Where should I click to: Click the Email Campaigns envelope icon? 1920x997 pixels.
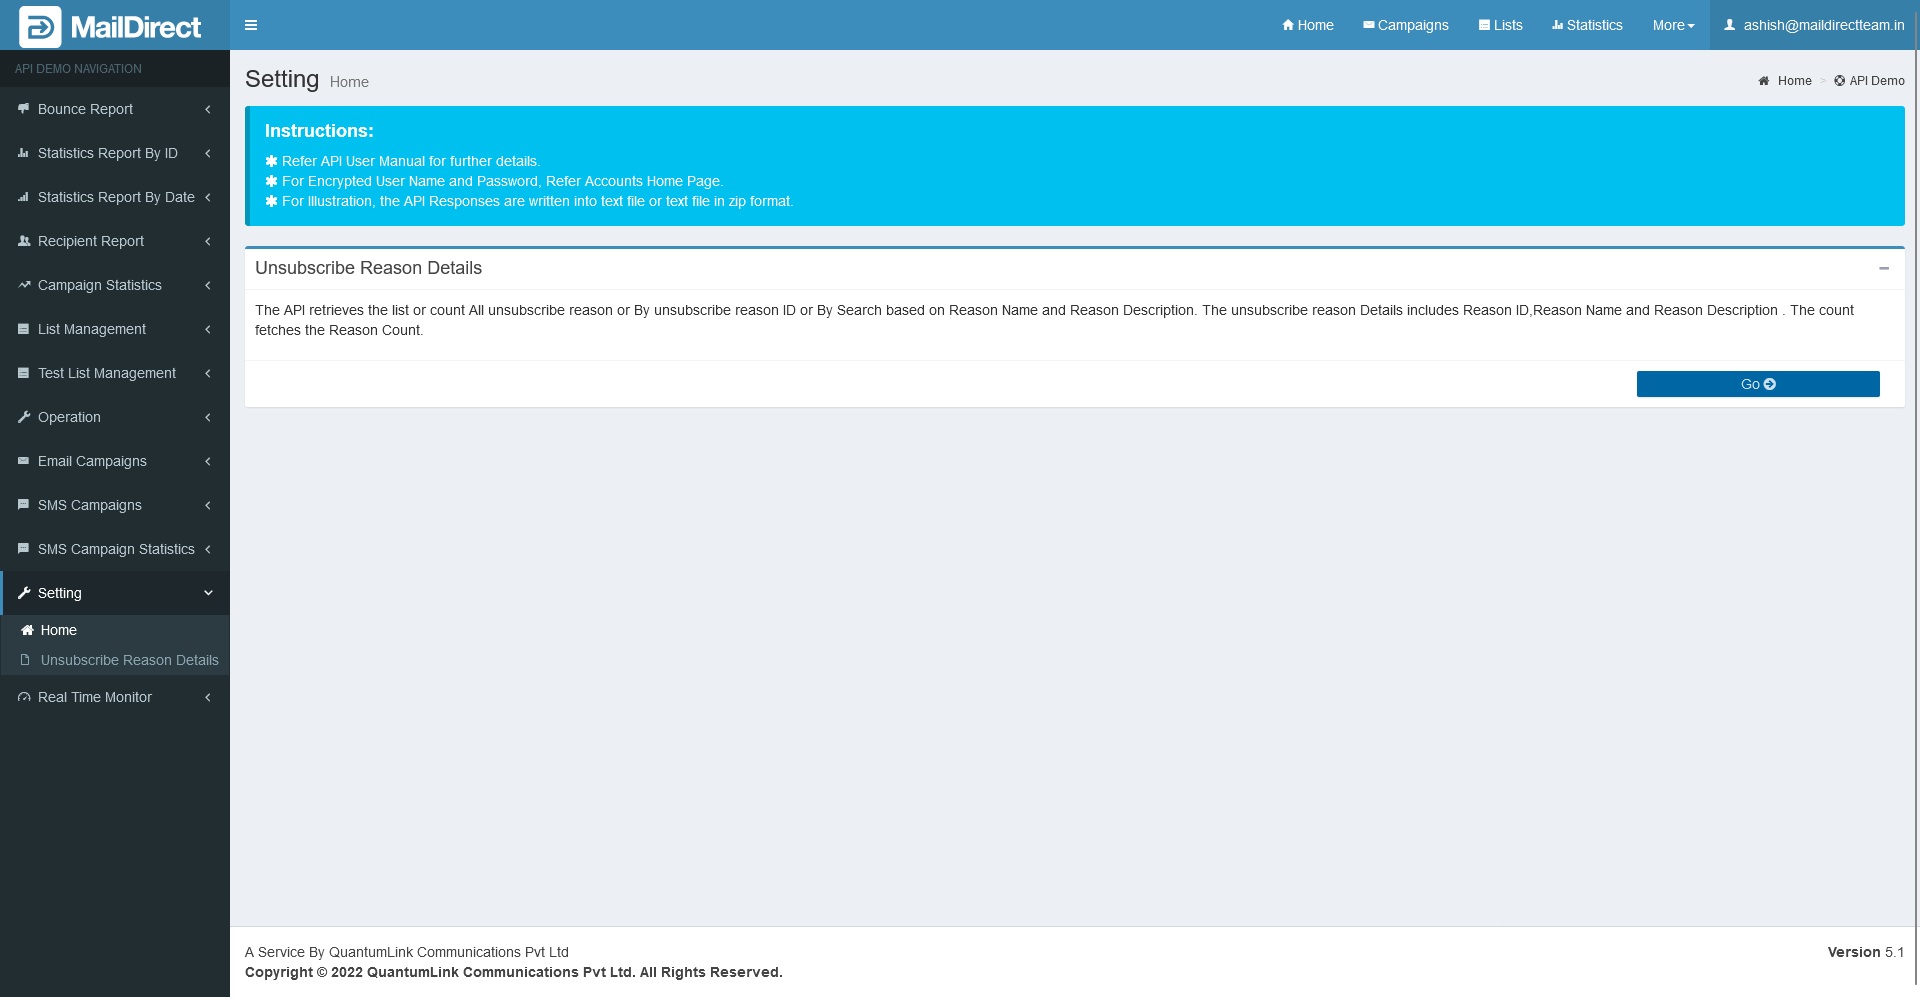point(24,461)
